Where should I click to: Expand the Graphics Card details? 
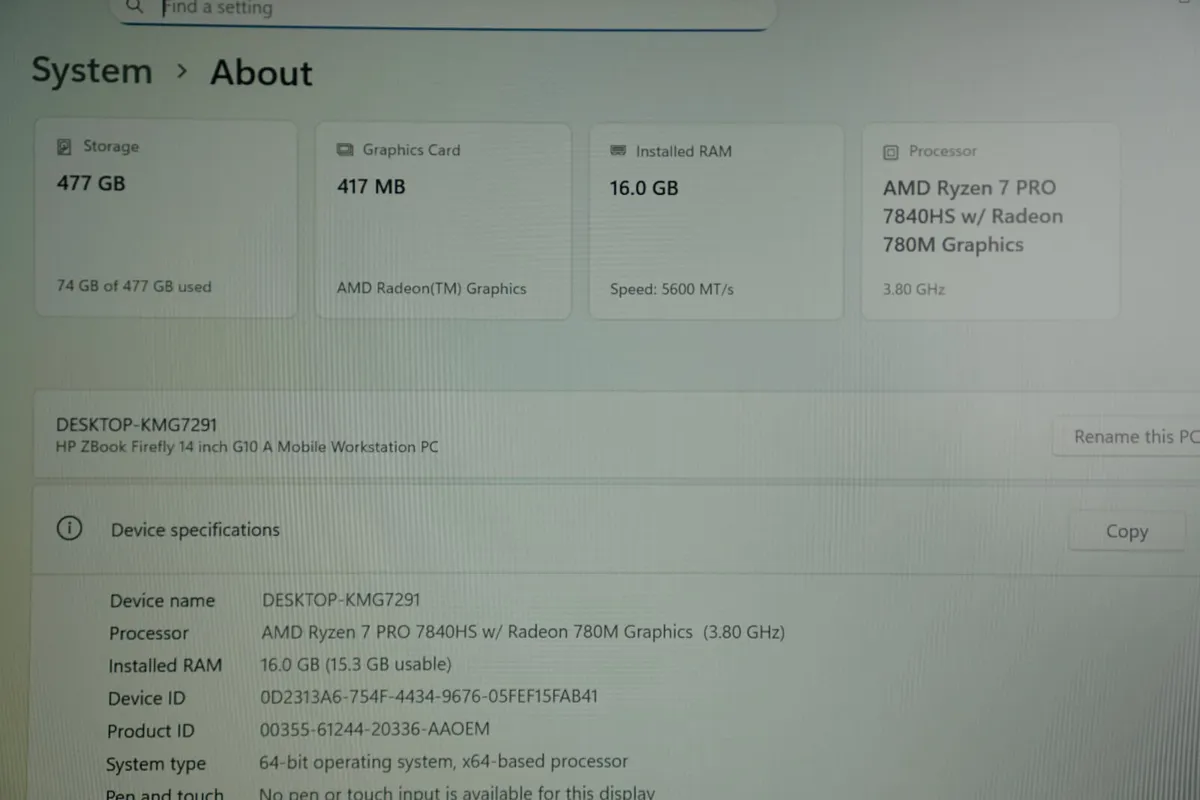coord(443,220)
